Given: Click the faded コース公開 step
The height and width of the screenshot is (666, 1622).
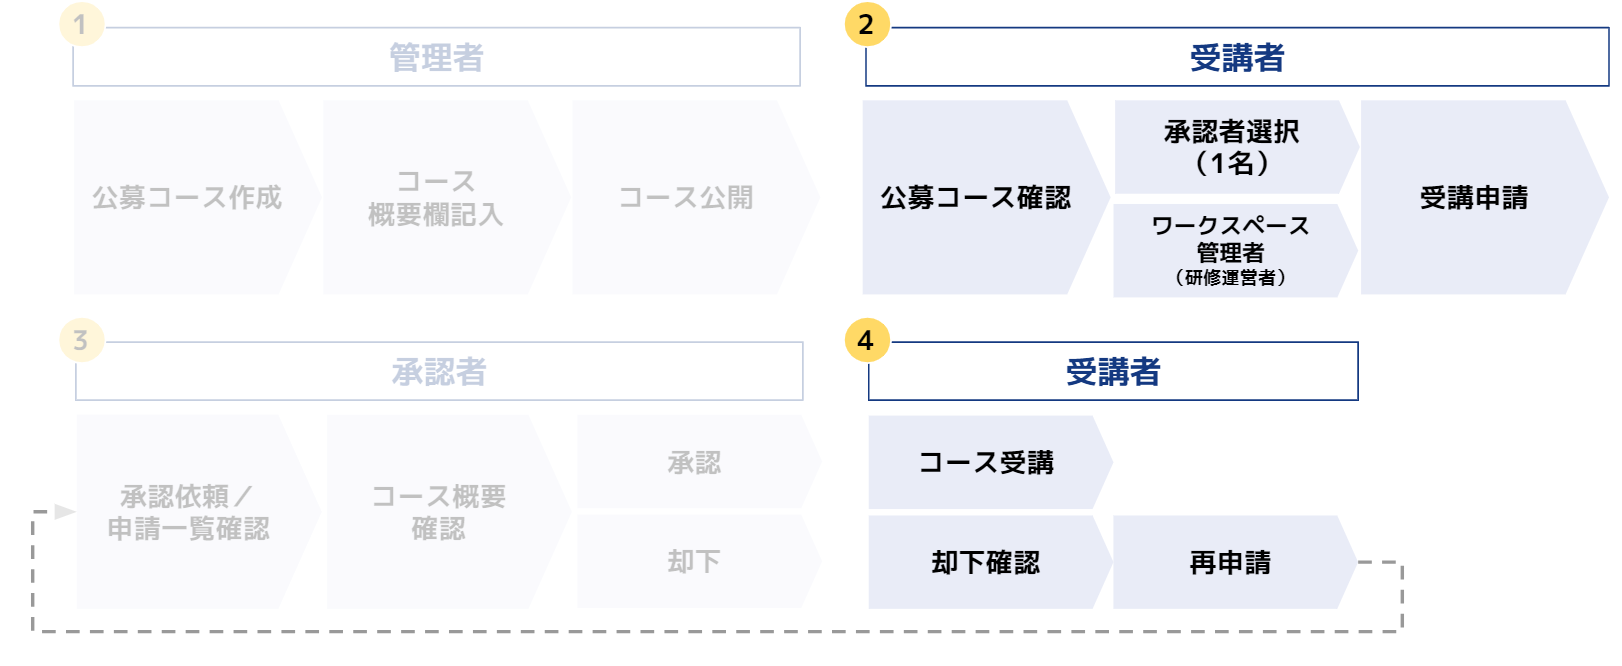Looking at the screenshot, I should click(x=696, y=197).
